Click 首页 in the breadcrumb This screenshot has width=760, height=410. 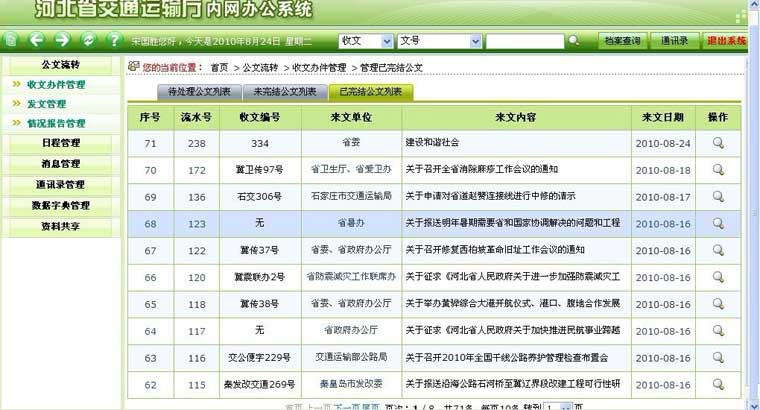[x=219, y=68]
